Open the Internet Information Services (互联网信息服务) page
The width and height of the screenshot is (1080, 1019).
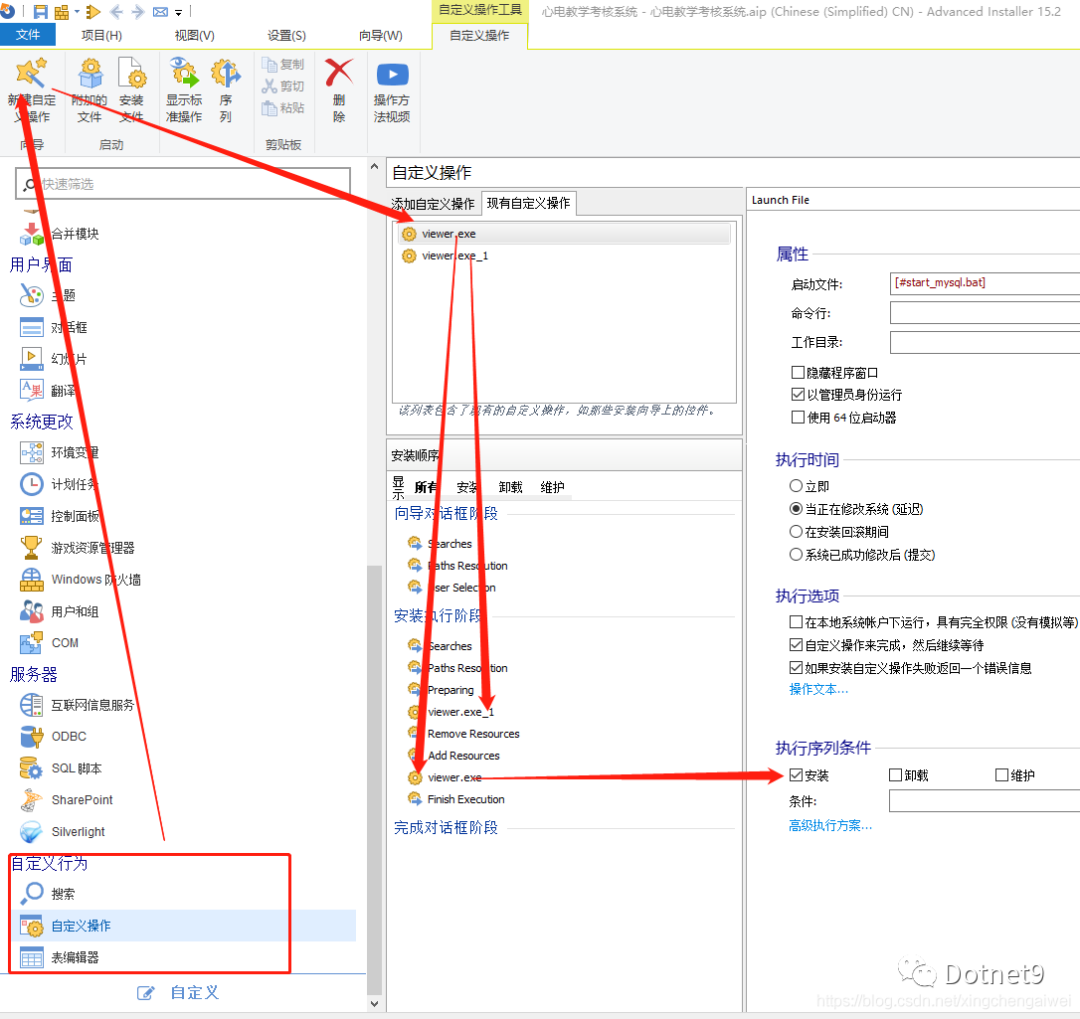click(x=77, y=705)
